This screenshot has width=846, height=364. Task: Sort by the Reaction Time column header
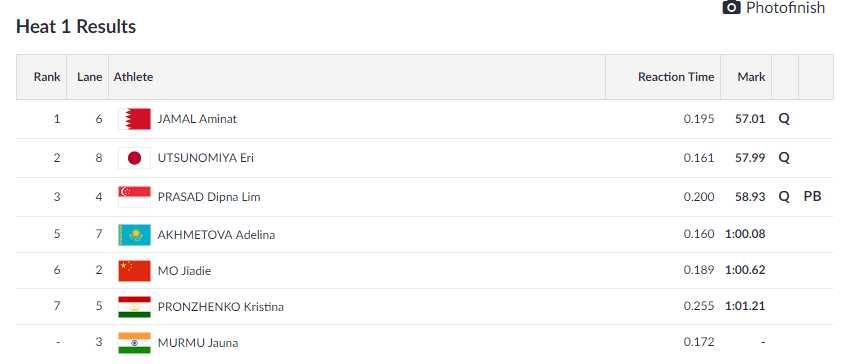coord(676,77)
